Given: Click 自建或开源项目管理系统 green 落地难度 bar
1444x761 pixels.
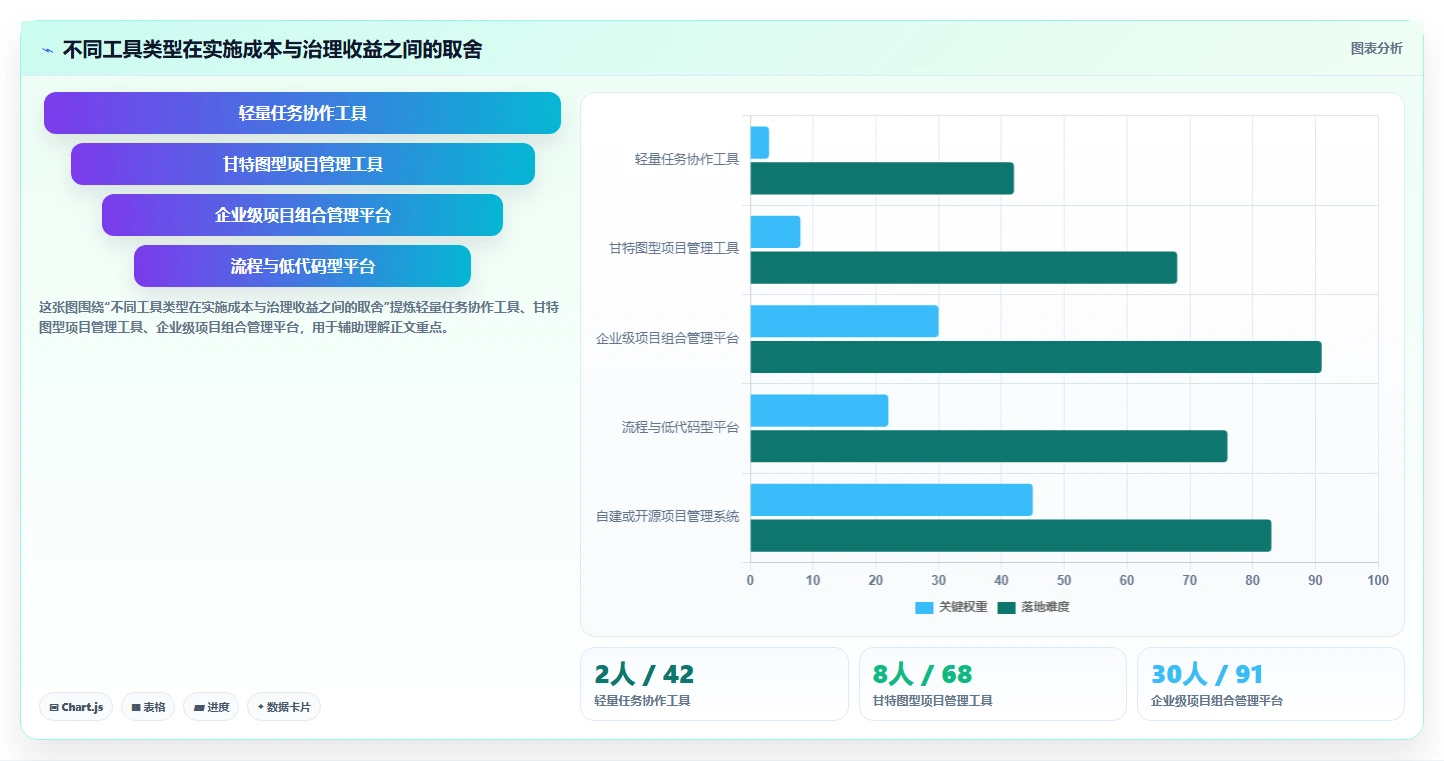Looking at the screenshot, I should (1010, 536).
